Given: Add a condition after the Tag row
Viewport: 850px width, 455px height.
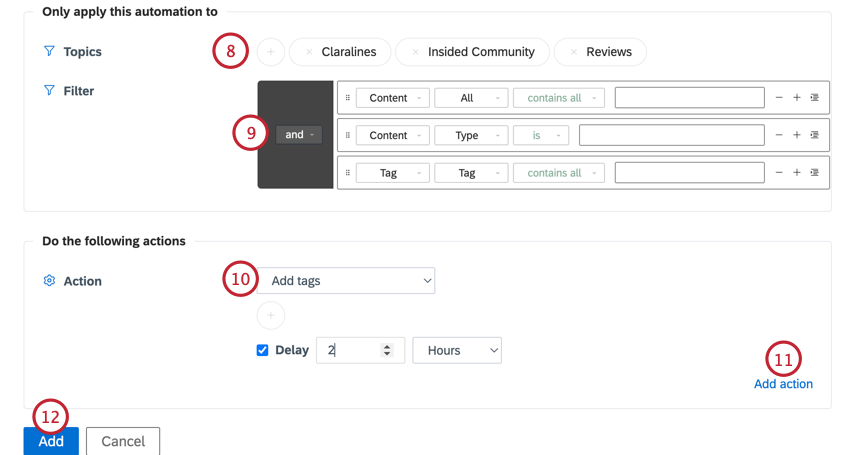Looking at the screenshot, I should [x=797, y=172].
